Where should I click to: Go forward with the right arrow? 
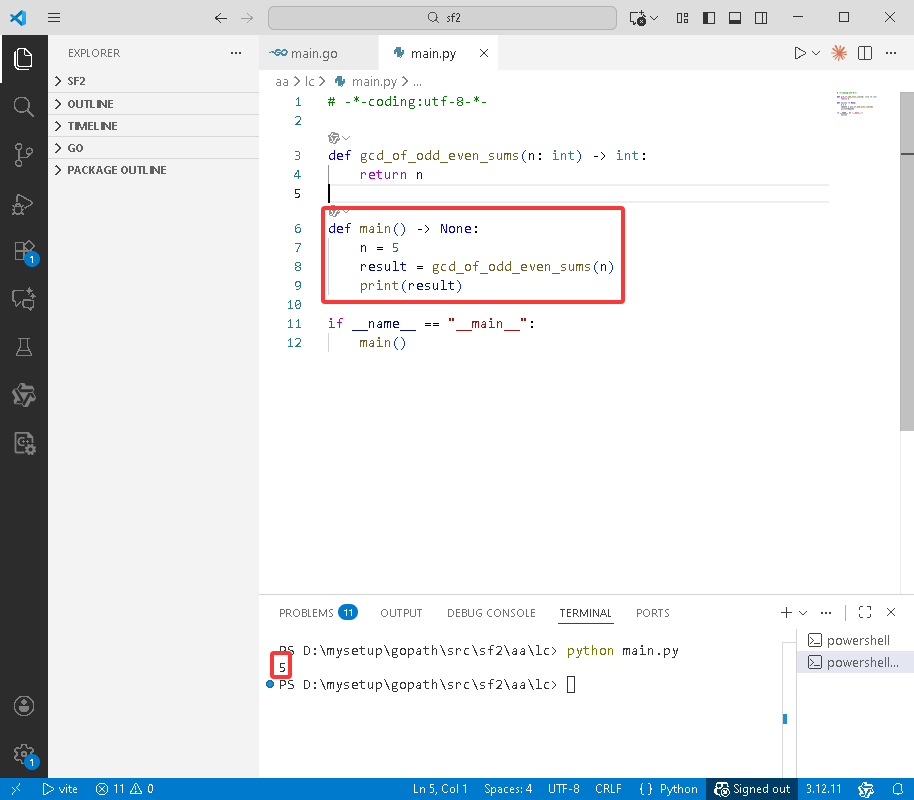pyautogui.click(x=247, y=18)
